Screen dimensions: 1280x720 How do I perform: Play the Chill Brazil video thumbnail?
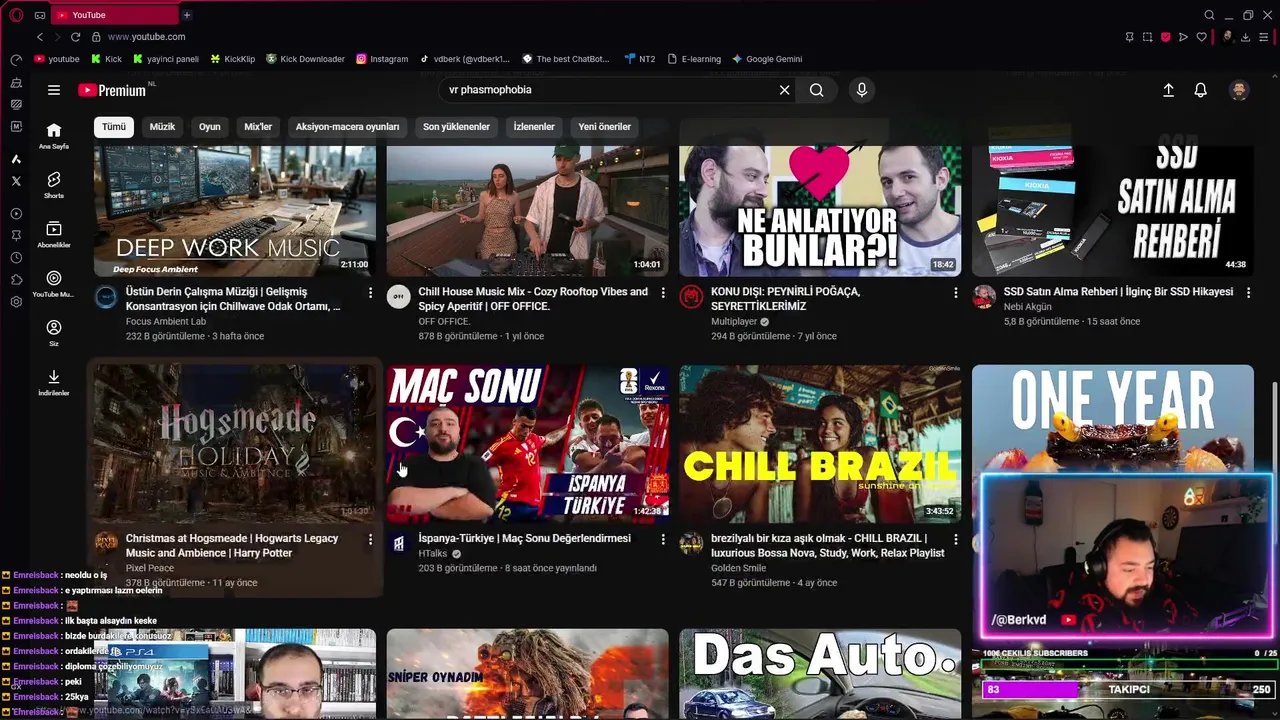(x=820, y=444)
